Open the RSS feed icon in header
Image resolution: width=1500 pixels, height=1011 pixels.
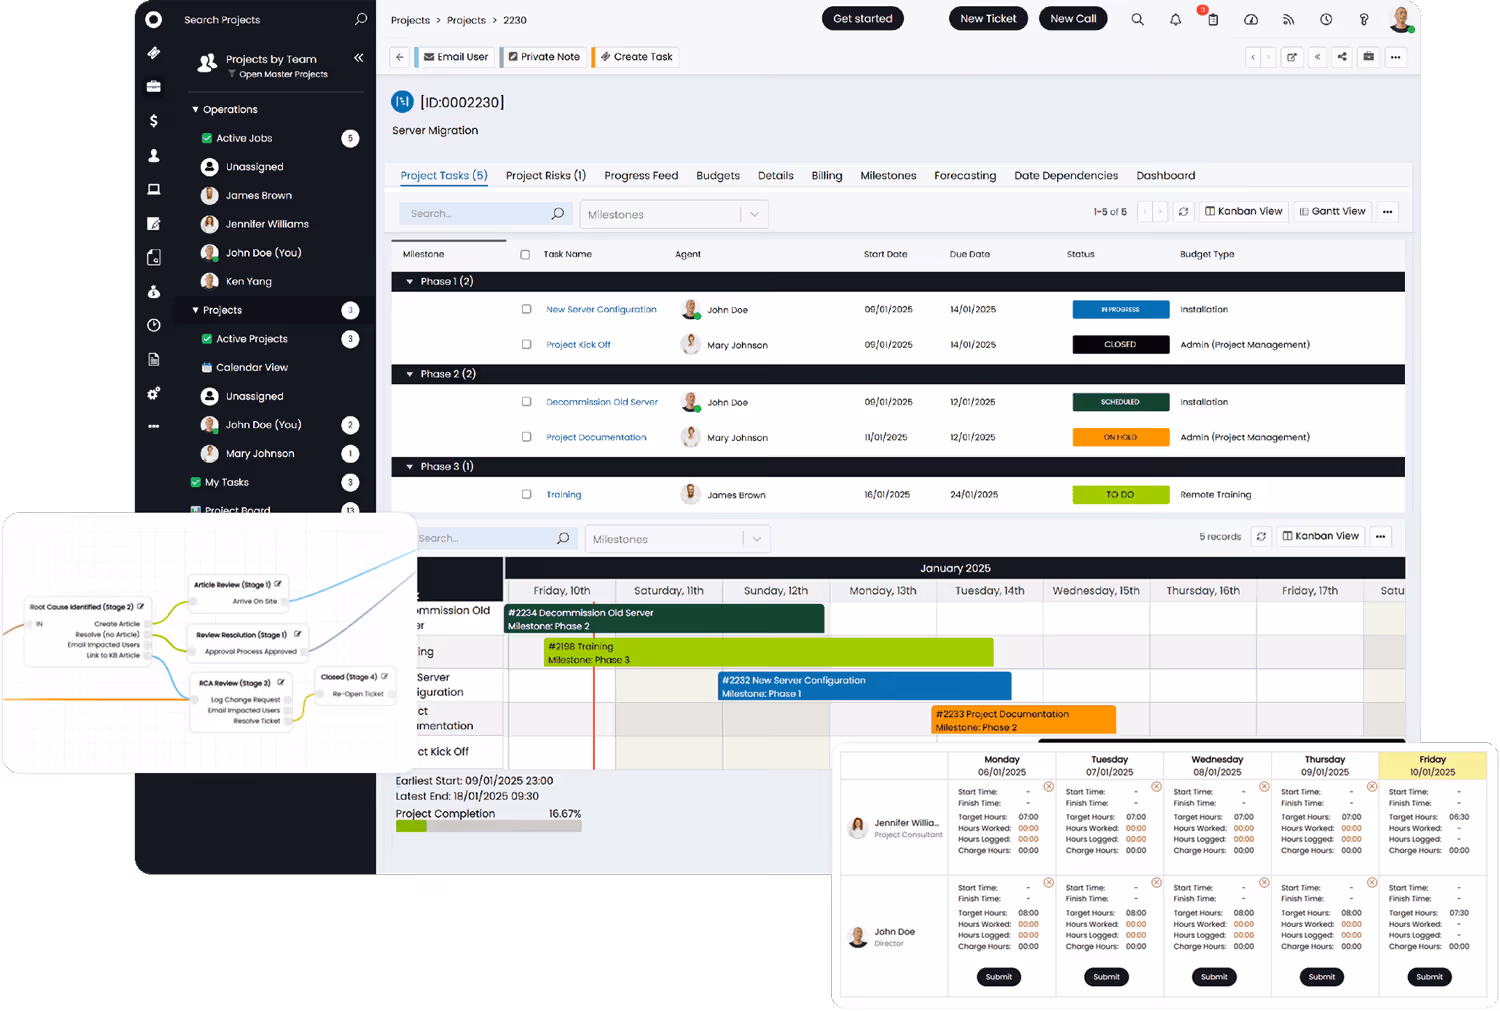point(1288,19)
